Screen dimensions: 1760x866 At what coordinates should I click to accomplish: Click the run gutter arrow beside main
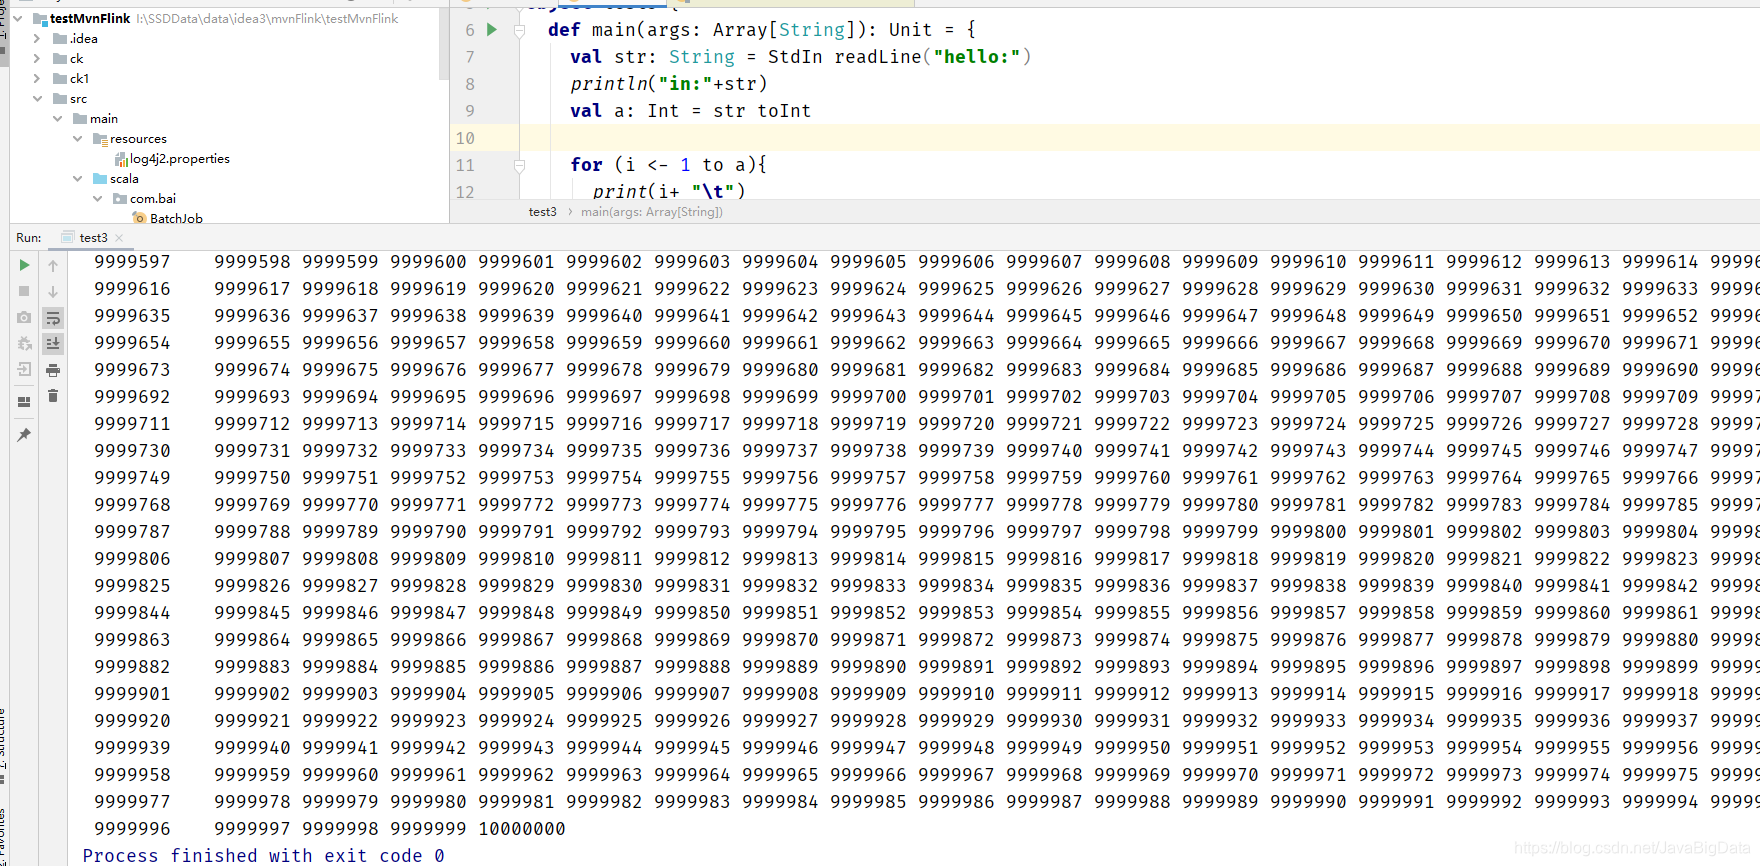(492, 30)
